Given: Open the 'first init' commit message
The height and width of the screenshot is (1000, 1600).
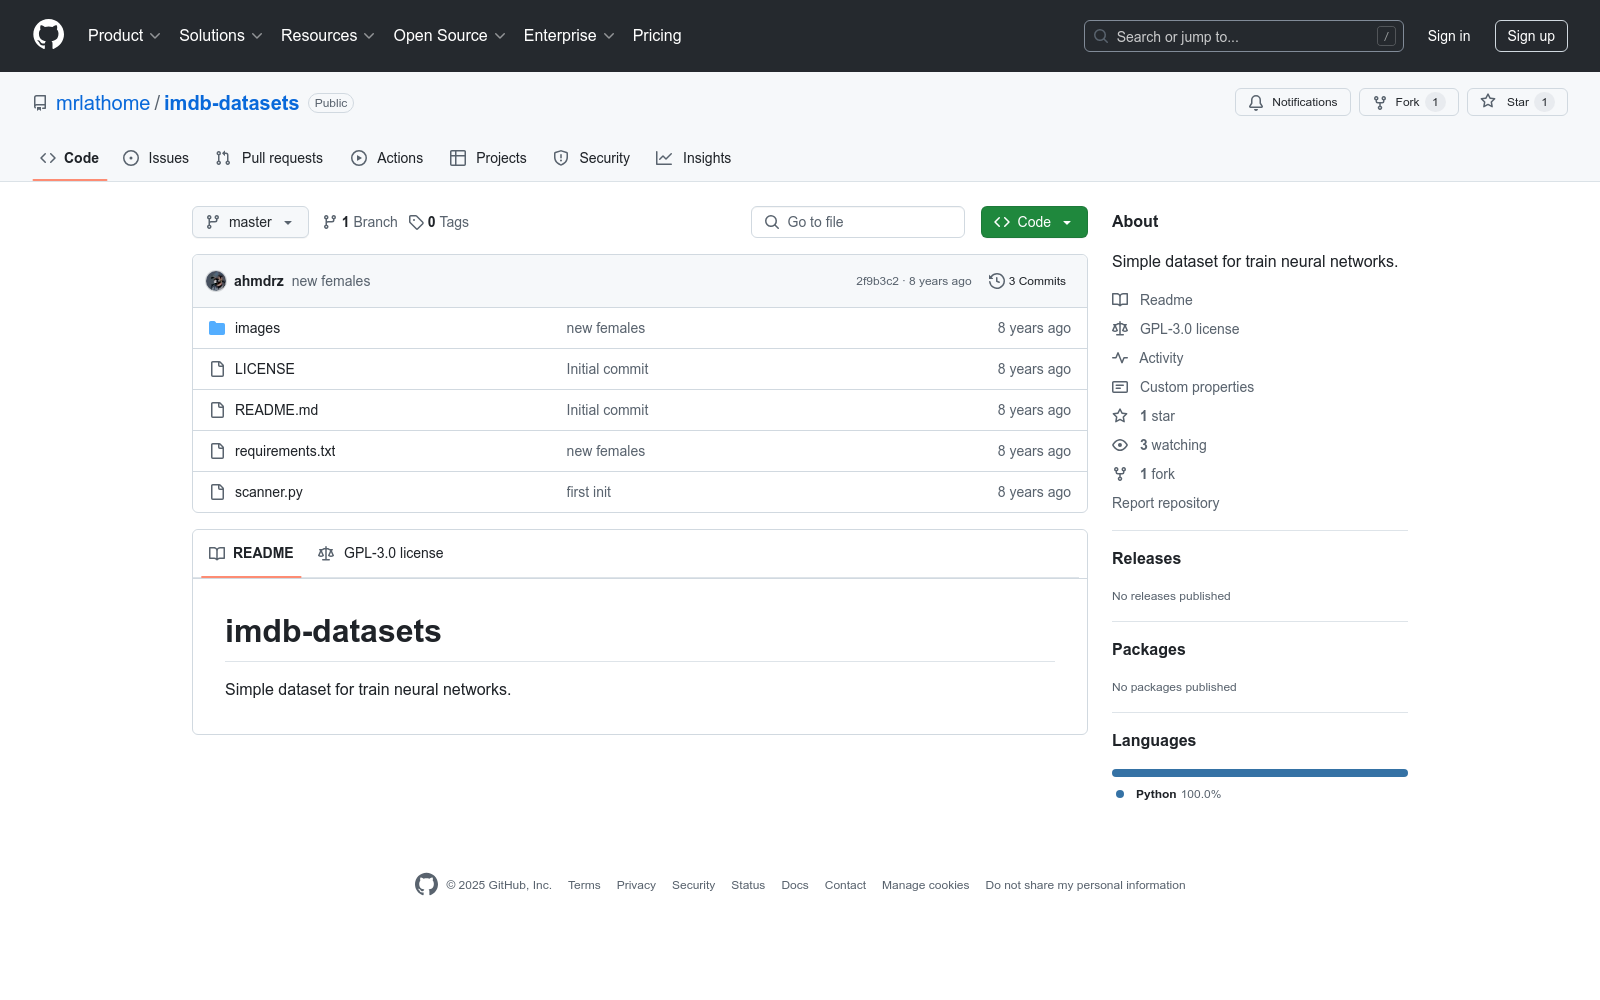Looking at the screenshot, I should [x=589, y=492].
